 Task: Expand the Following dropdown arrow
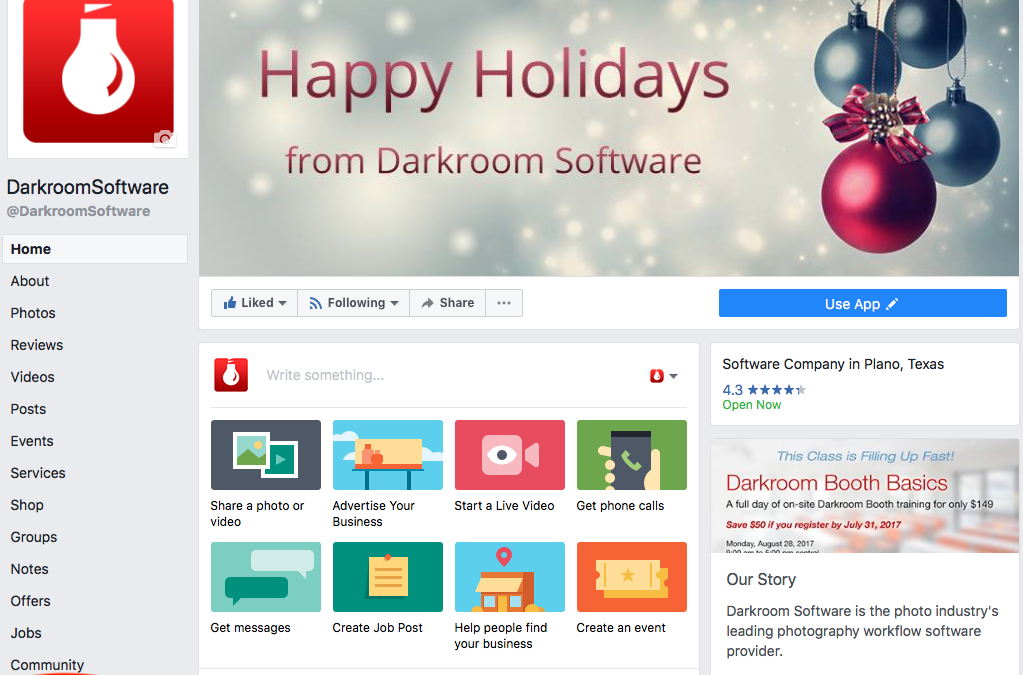(x=394, y=303)
